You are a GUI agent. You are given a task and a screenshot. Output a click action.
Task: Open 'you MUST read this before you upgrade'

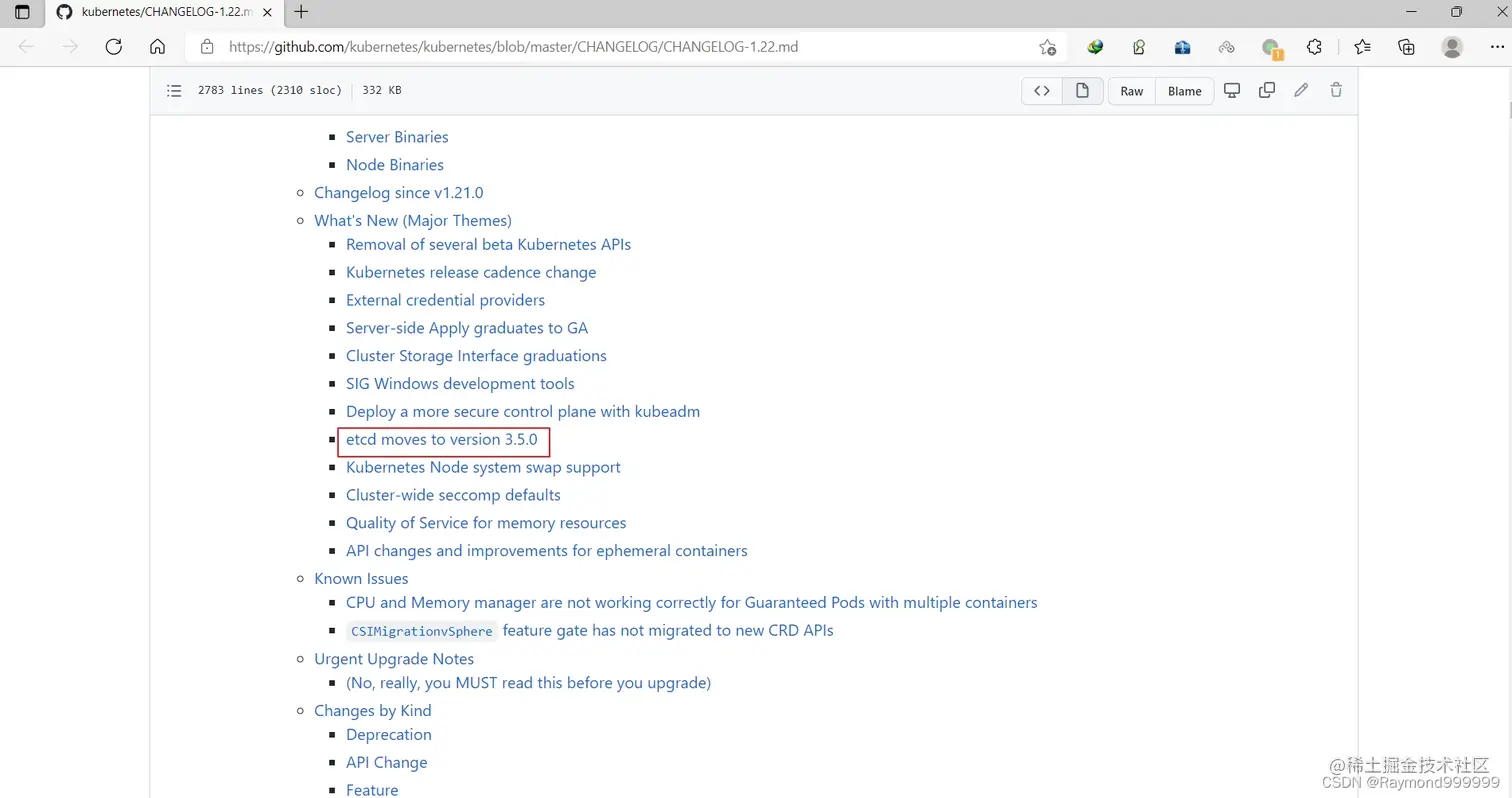point(528,683)
